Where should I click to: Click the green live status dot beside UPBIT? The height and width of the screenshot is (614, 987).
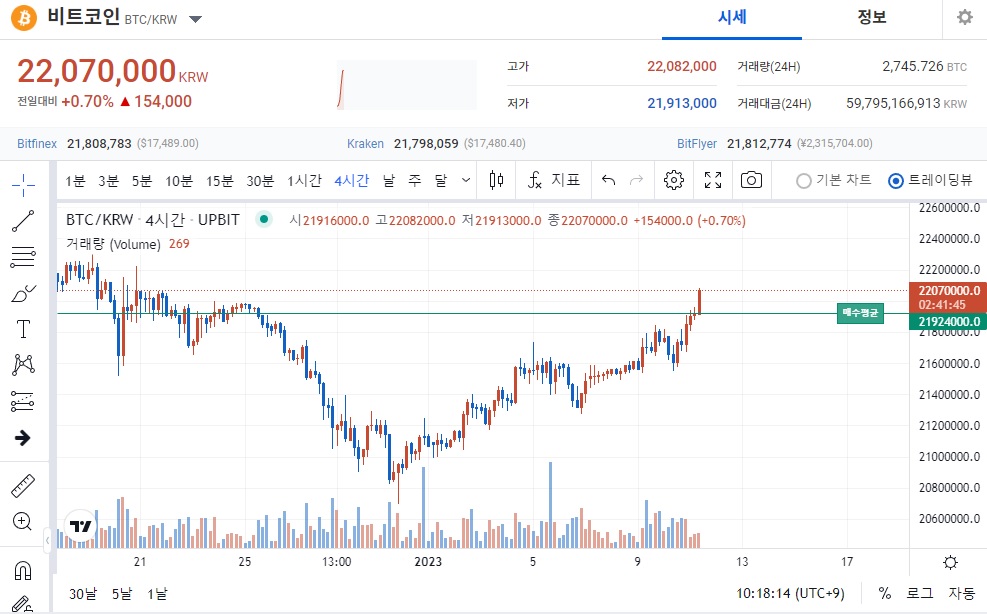(x=264, y=220)
